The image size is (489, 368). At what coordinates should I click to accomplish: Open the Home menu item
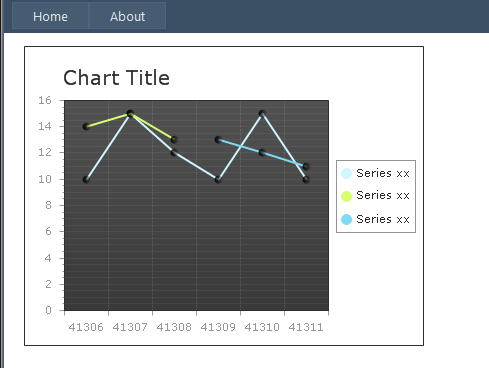click(50, 16)
